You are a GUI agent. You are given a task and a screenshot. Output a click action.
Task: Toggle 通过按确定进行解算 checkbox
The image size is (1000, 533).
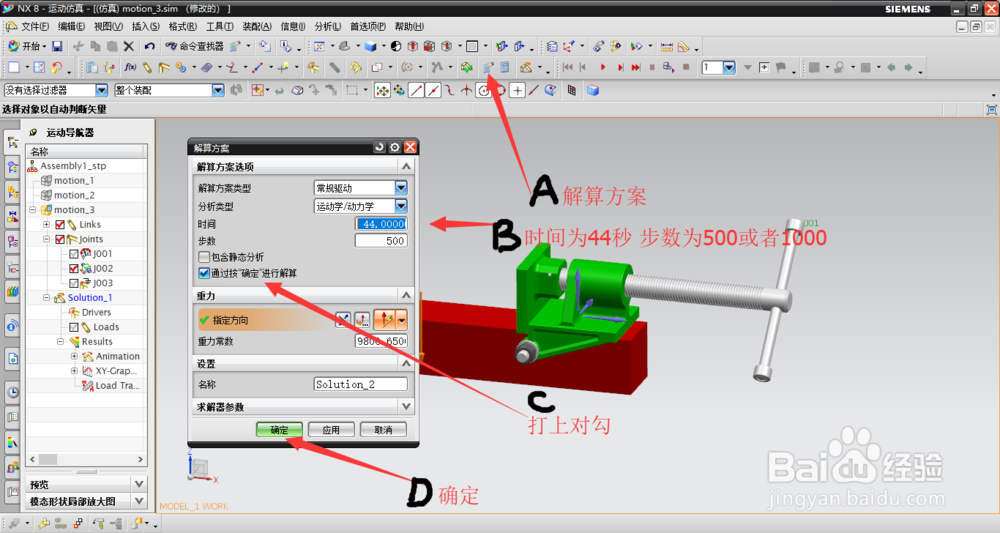(x=204, y=273)
